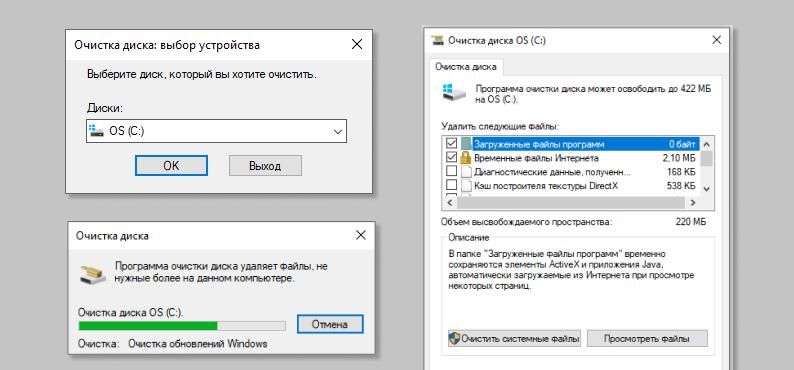Viewport: 794px width, 370px height.
Task: Click the Описание group label
Action: pos(469,237)
